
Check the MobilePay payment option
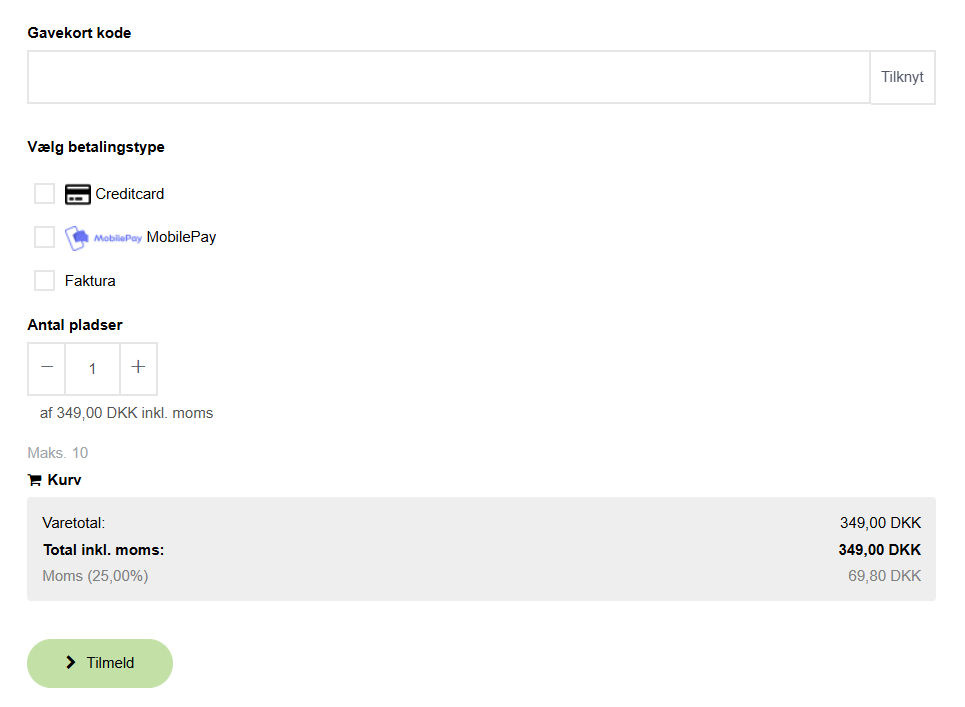pos(44,236)
